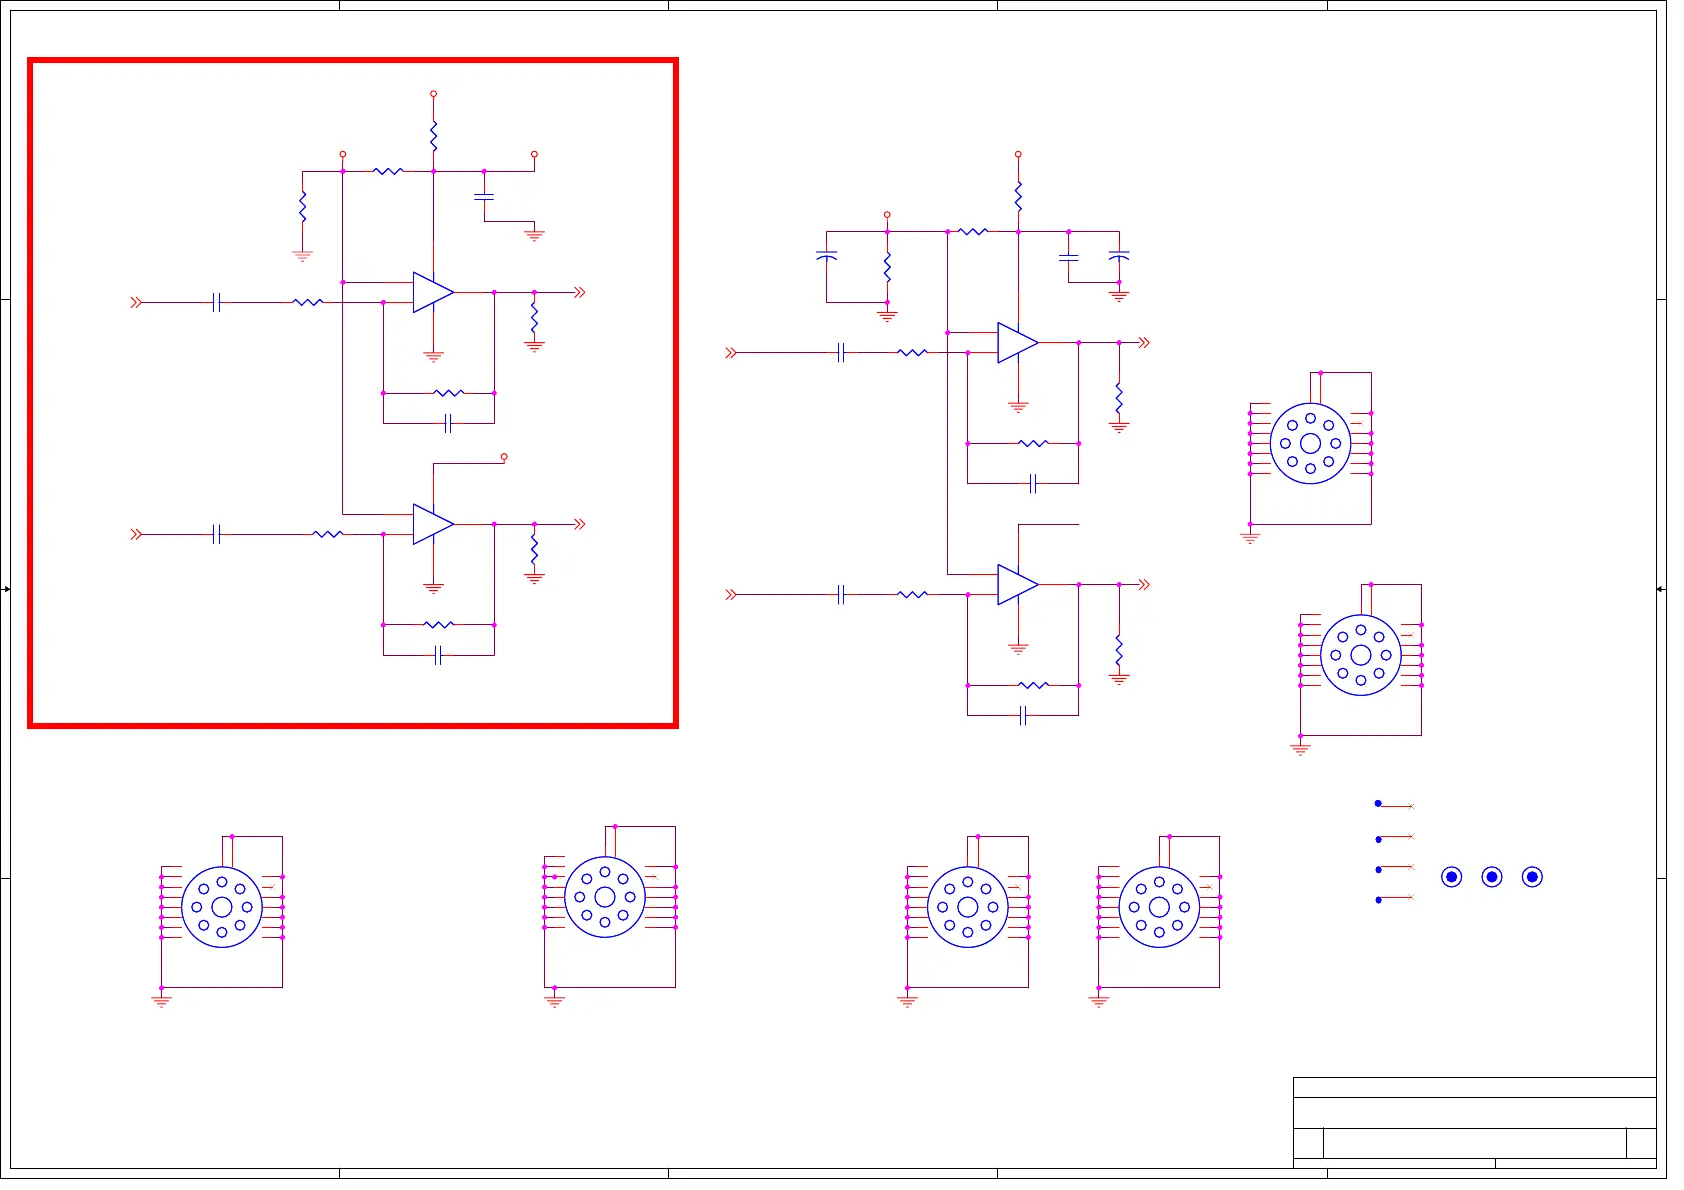This screenshot has width=1684, height=1190.
Task: Select the upper op-amp feedback resistor, right circuit
Action: click(1033, 443)
